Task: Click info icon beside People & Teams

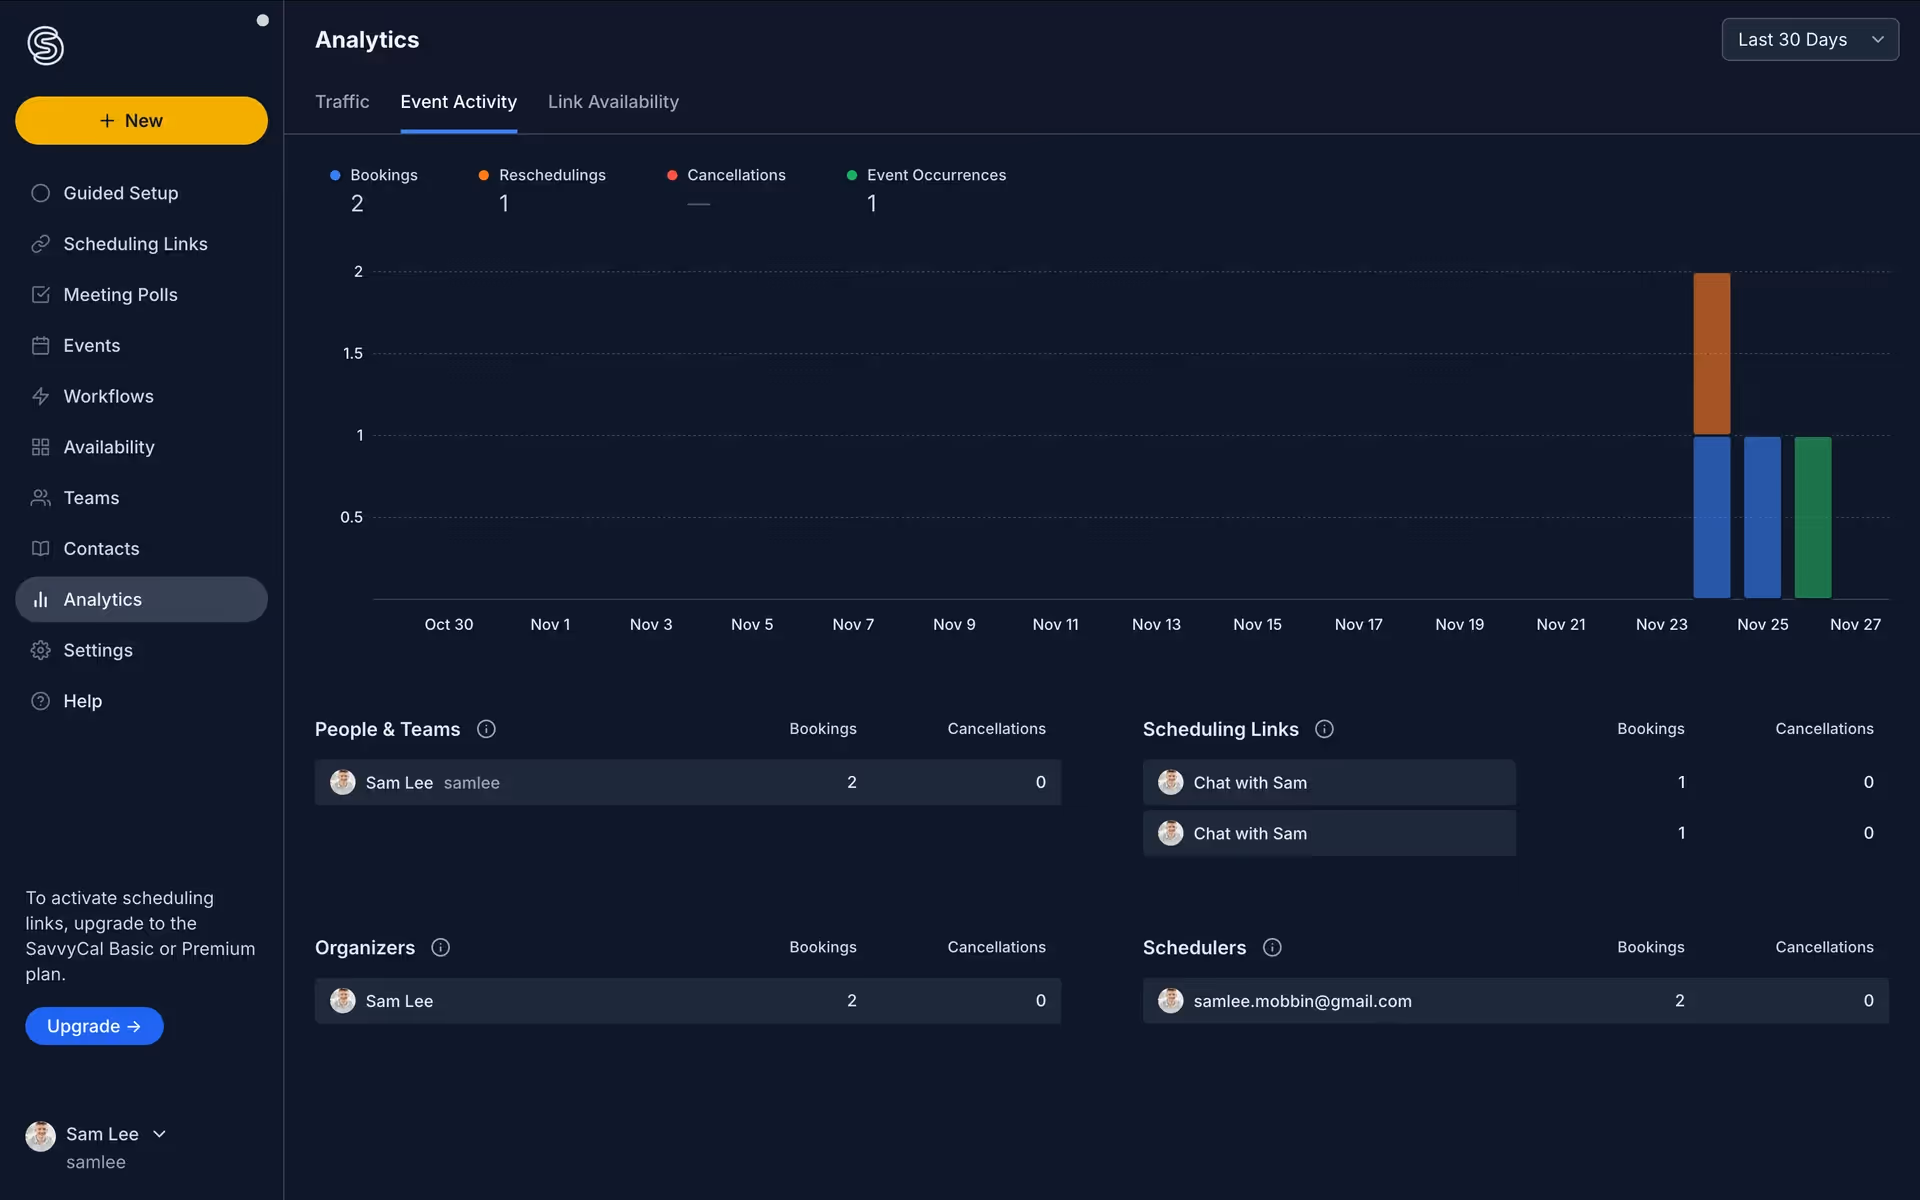Action: (486, 729)
